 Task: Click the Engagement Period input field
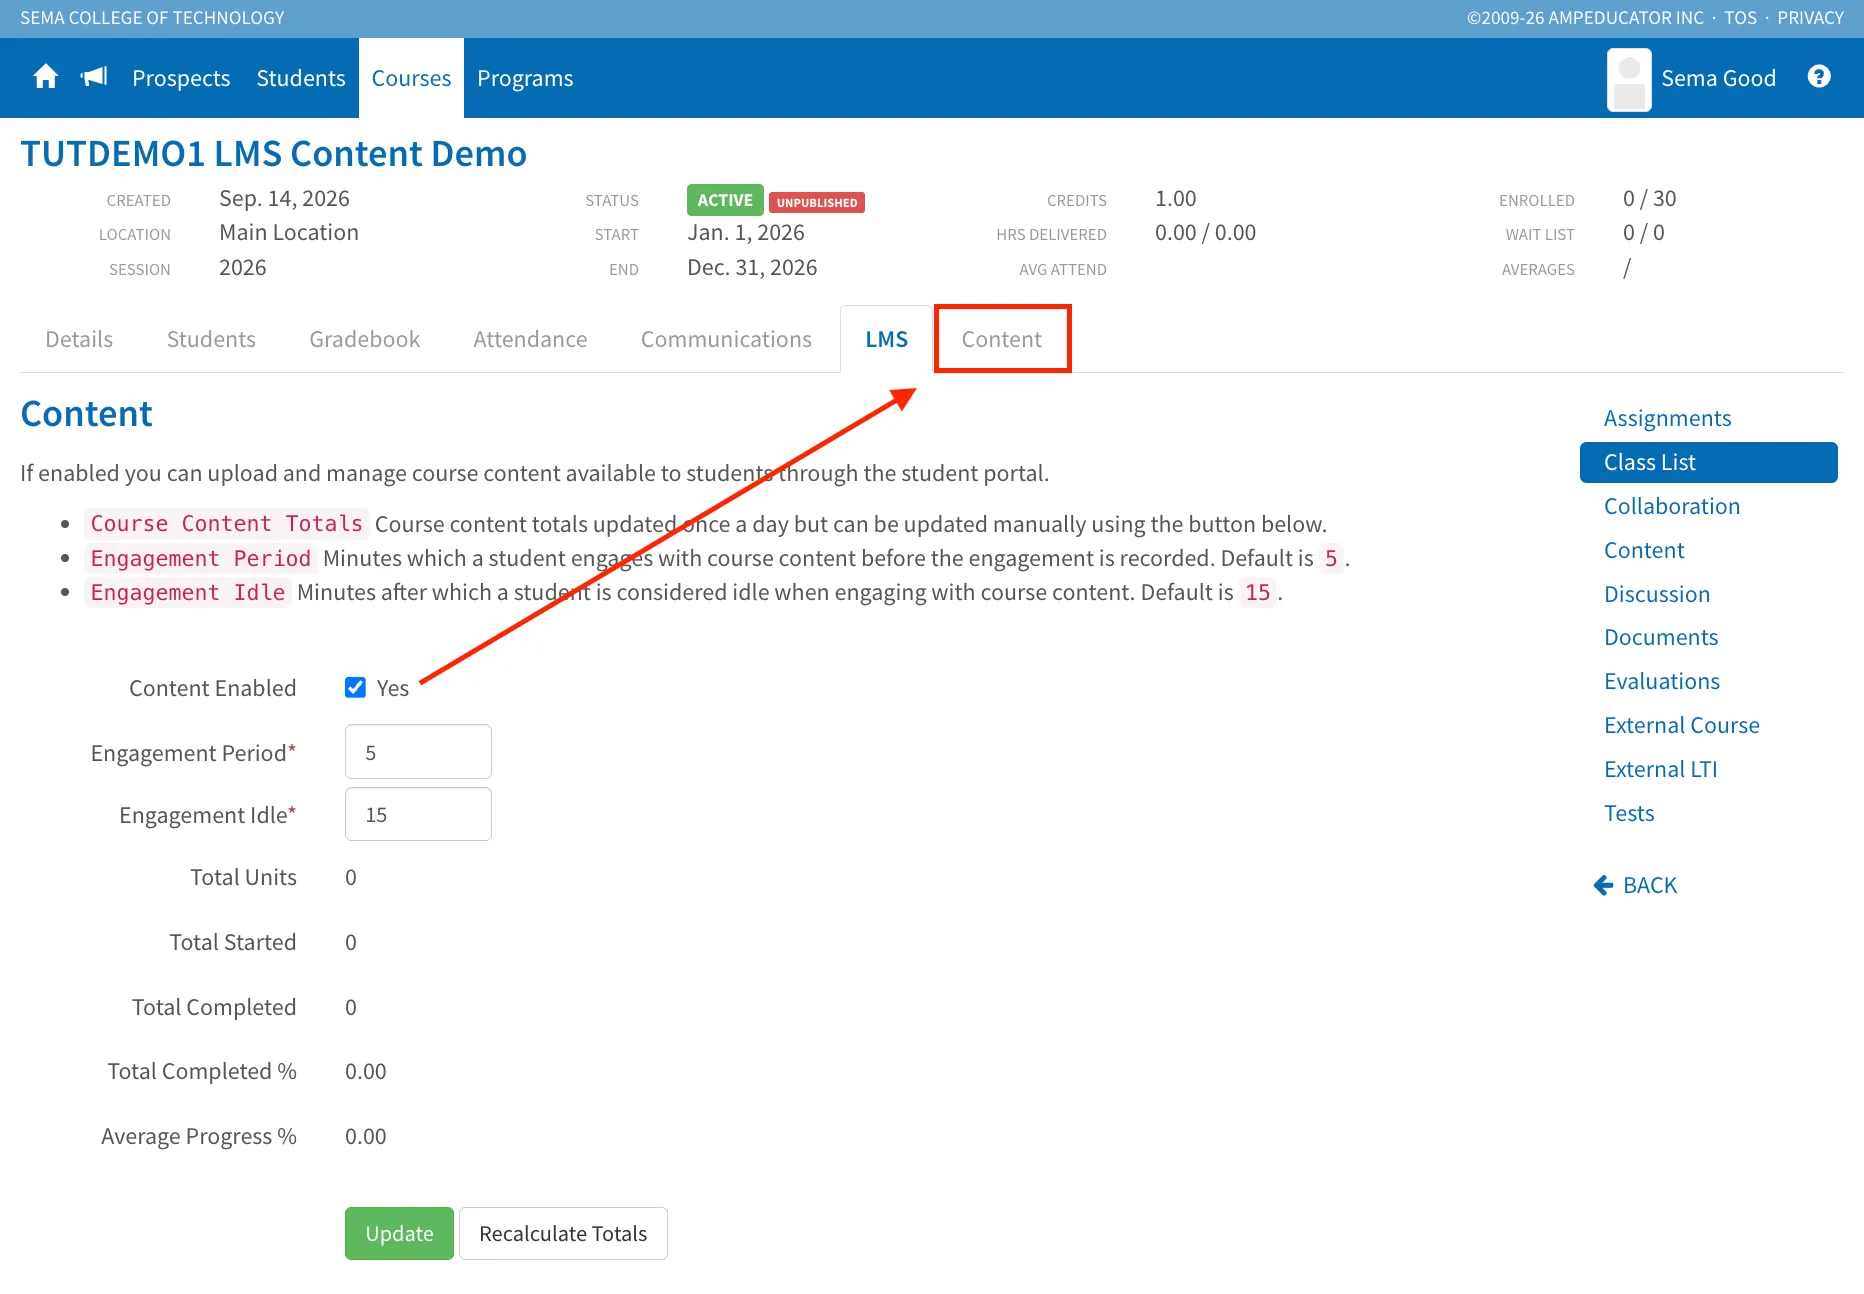pos(418,751)
